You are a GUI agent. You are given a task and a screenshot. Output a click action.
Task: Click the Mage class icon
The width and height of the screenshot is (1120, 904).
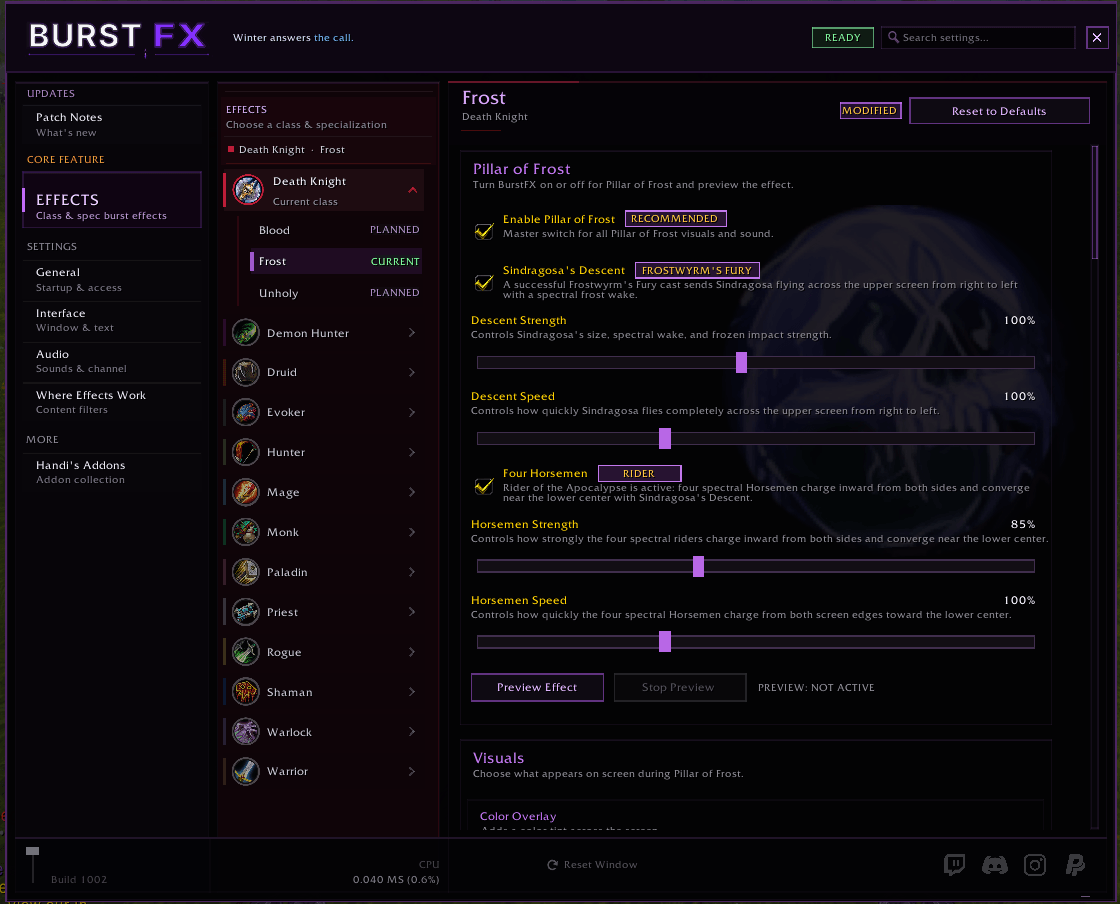(246, 492)
